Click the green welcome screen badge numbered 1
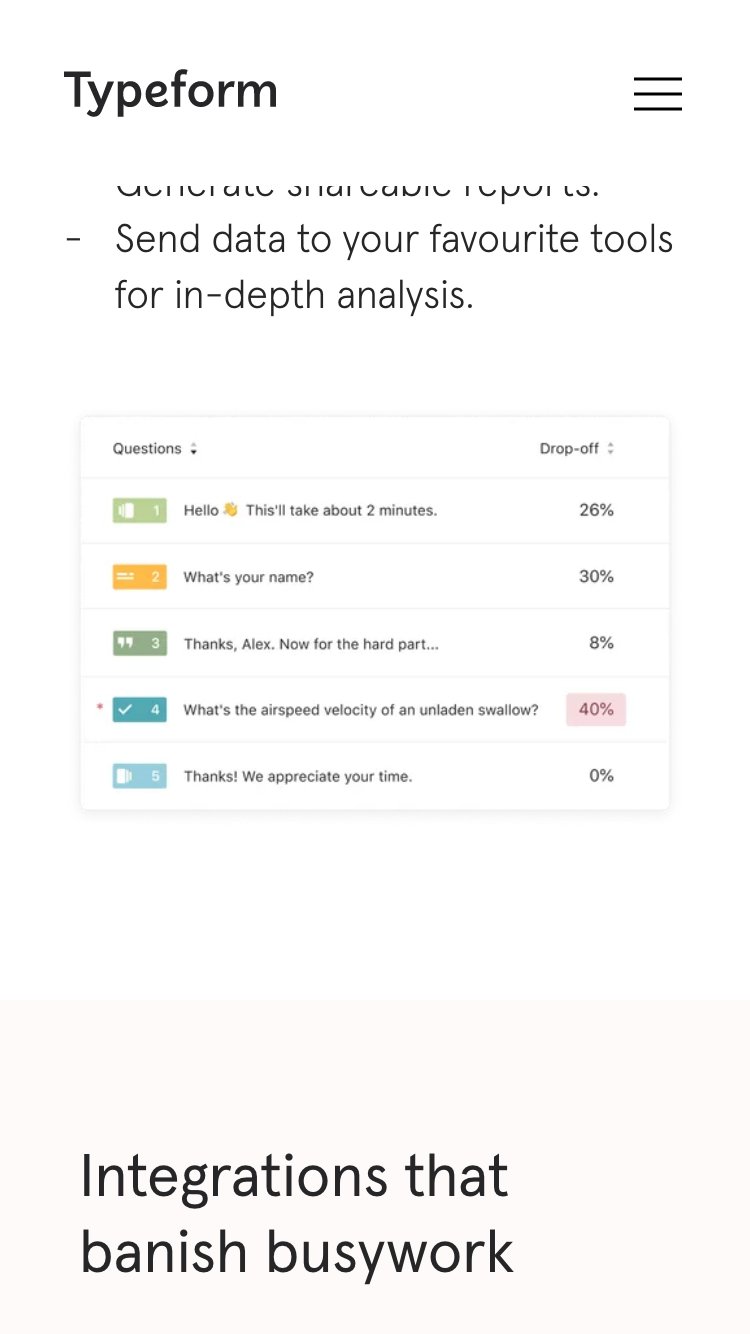Screen dimensions: 750x1334 coord(139,511)
